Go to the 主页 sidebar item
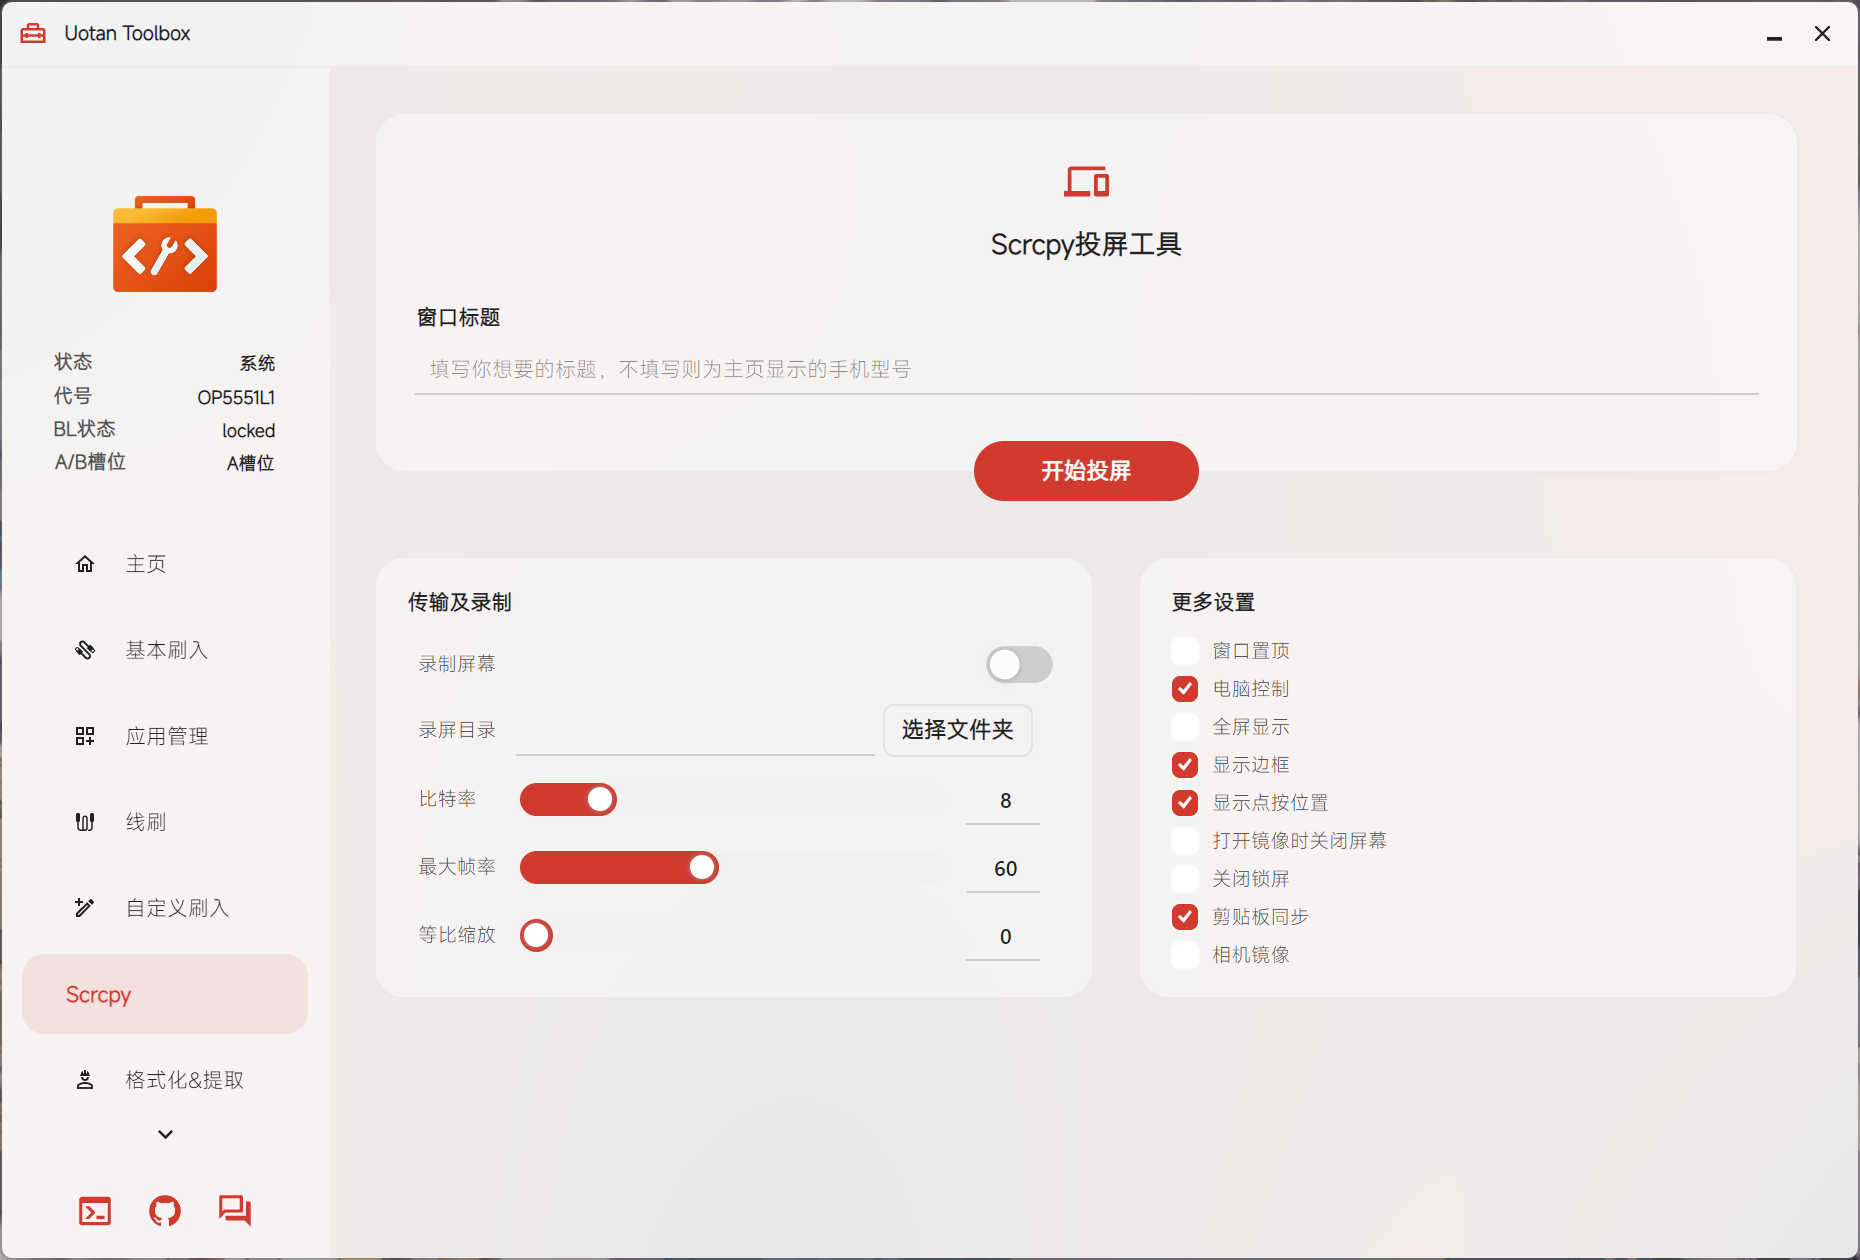The height and width of the screenshot is (1260, 1860). pos(165,564)
